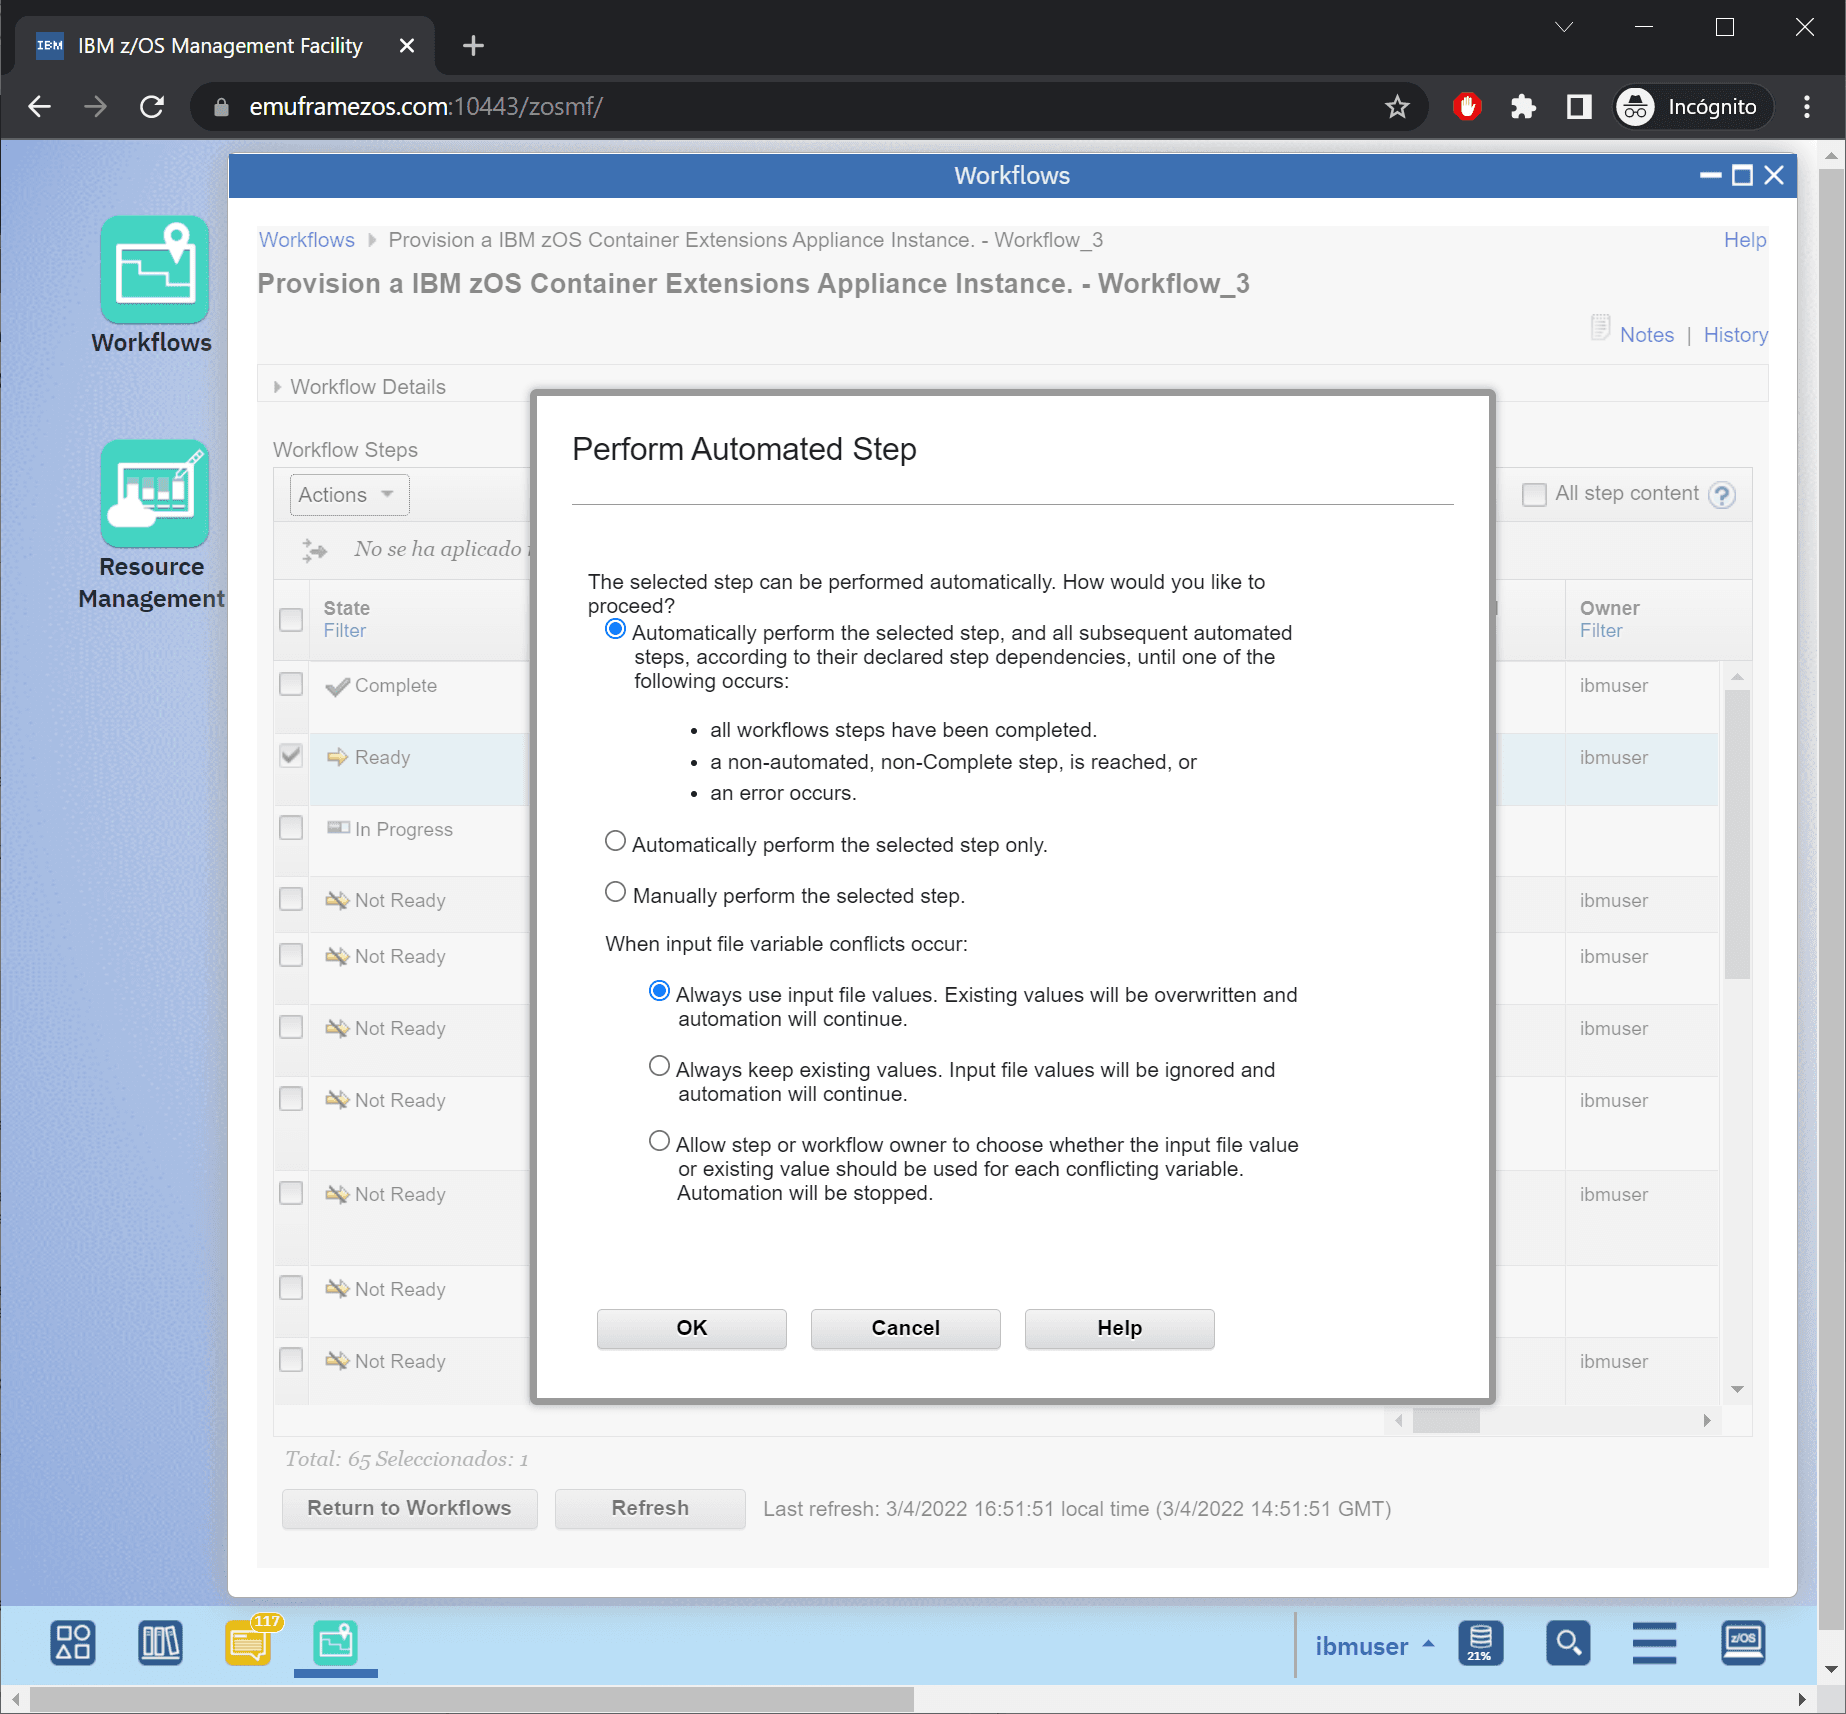The height and width of the screenshot is (1714, 1846).
Task: Open the Workflows desktop icon
Action: (x=154, y=270)
